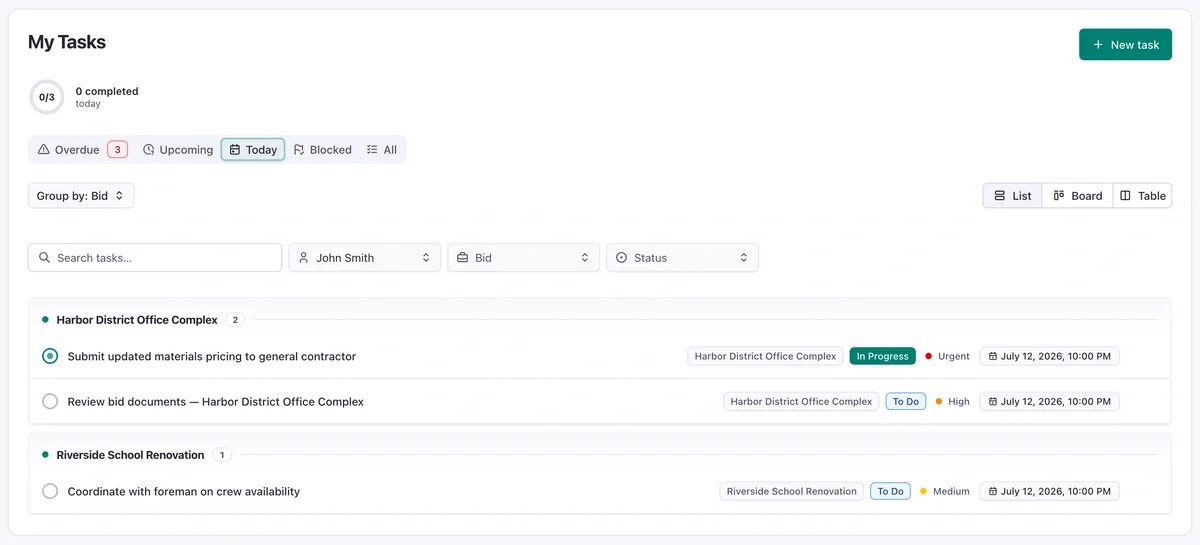1200x545 pixels.
Task: Mark Review bid documents task complete
Action: [50, 402]
